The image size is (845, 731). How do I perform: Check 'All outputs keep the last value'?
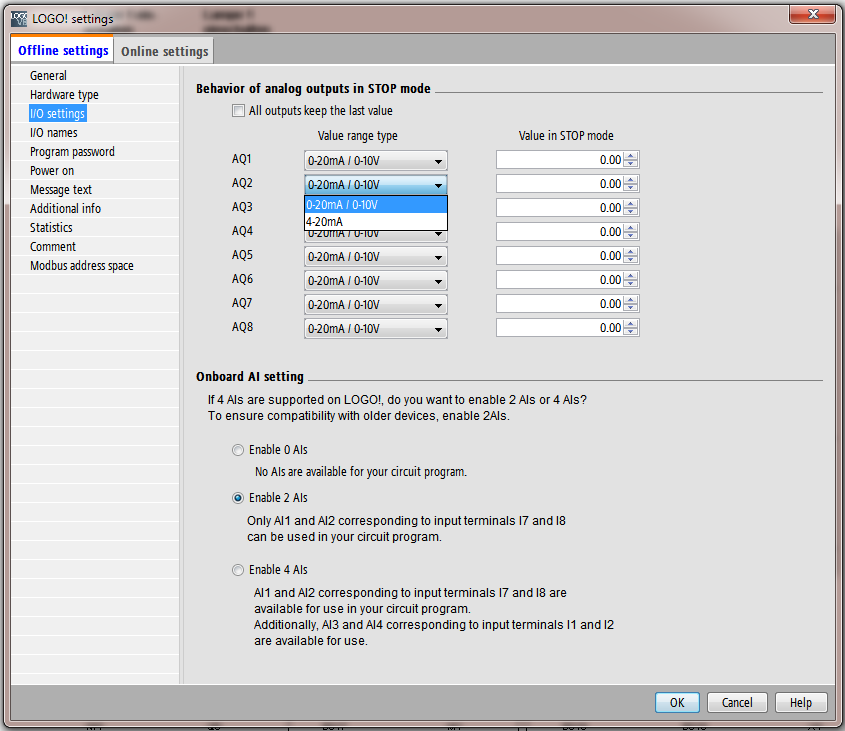click(238, 111)
